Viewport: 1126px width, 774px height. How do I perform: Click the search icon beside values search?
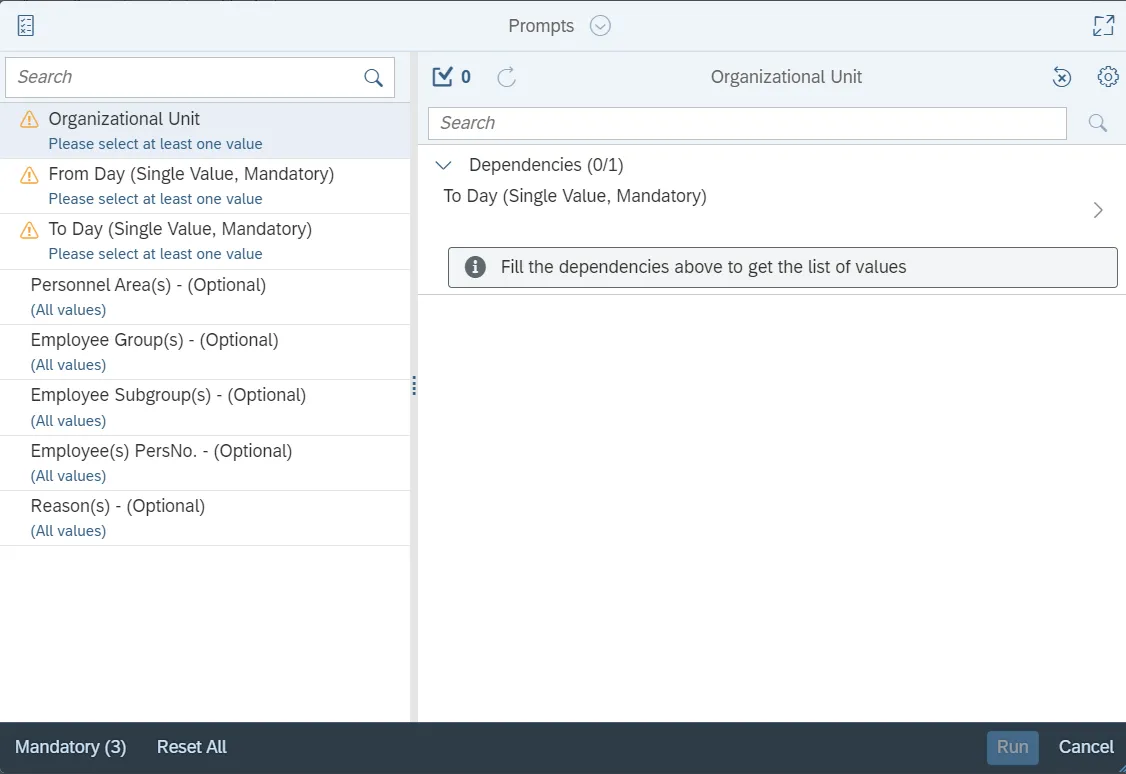pos(1098,123)
